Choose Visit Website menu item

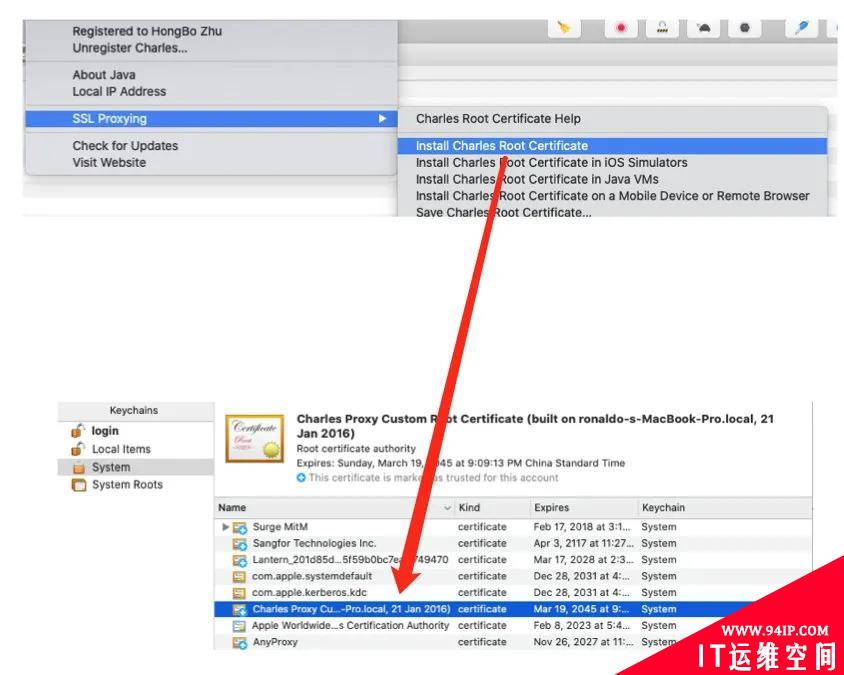coord(109,163)
